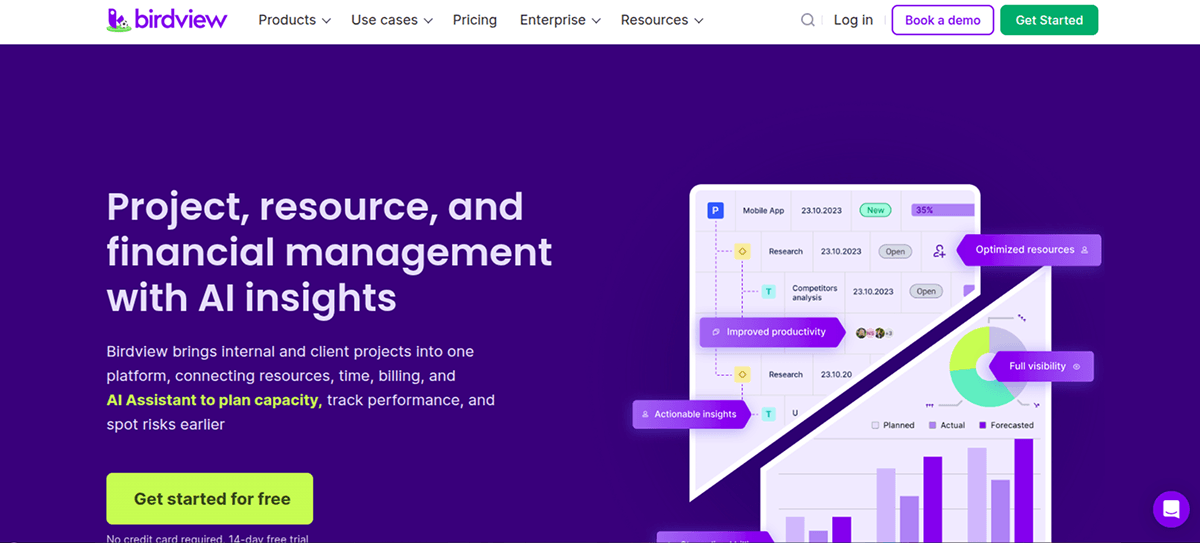The height and width of the screenshot is (543, 1200).
Task: Click the 35% progress bar
Action: tap(942, 210)
